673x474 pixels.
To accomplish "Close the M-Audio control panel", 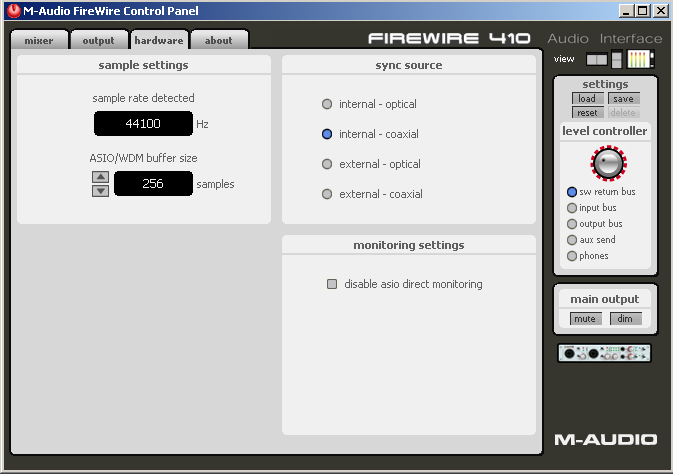I will [x=660, y=11].
